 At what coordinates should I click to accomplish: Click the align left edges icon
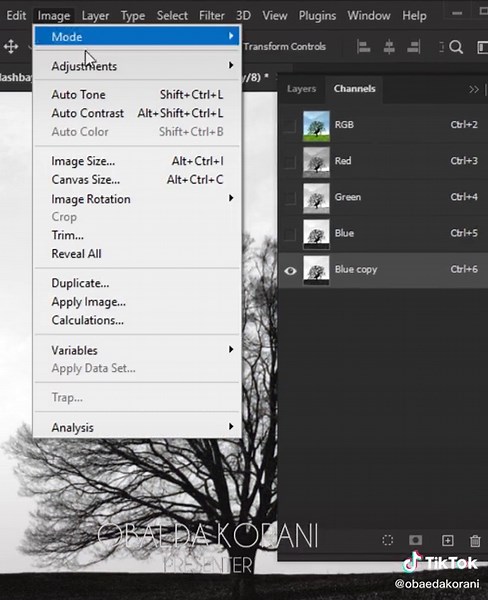click(363, 47)
